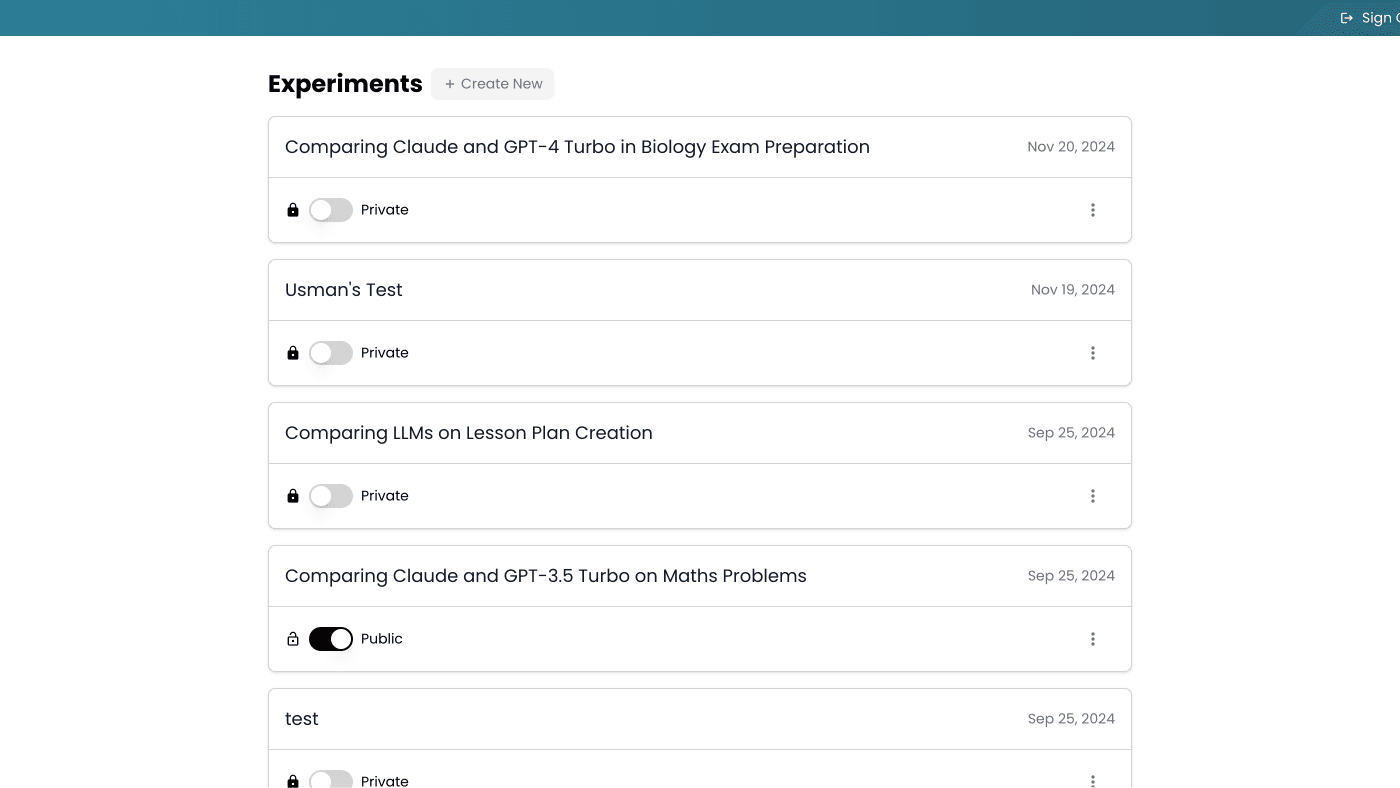This screenshot has width=1400, height=788.
Task: Click the plus icon inside the Create New button
Action: click(450, 84)
